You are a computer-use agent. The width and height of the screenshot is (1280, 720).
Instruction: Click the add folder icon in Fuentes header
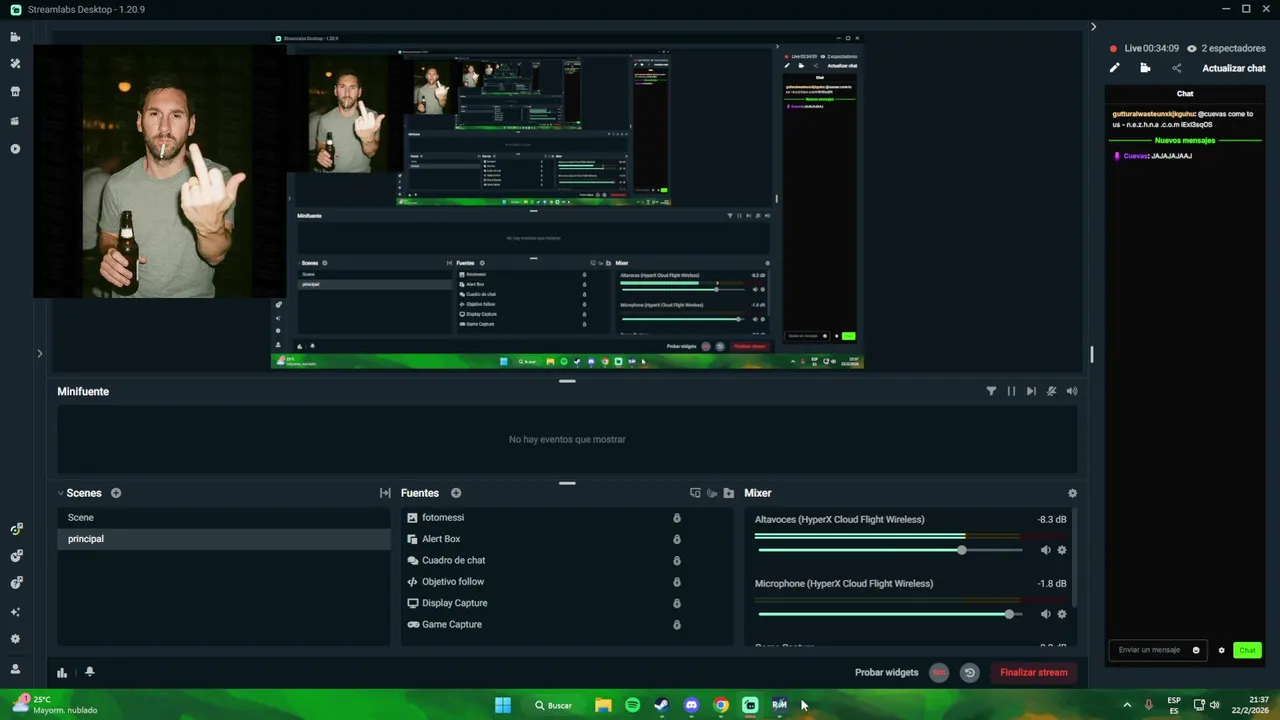(729, 493)
